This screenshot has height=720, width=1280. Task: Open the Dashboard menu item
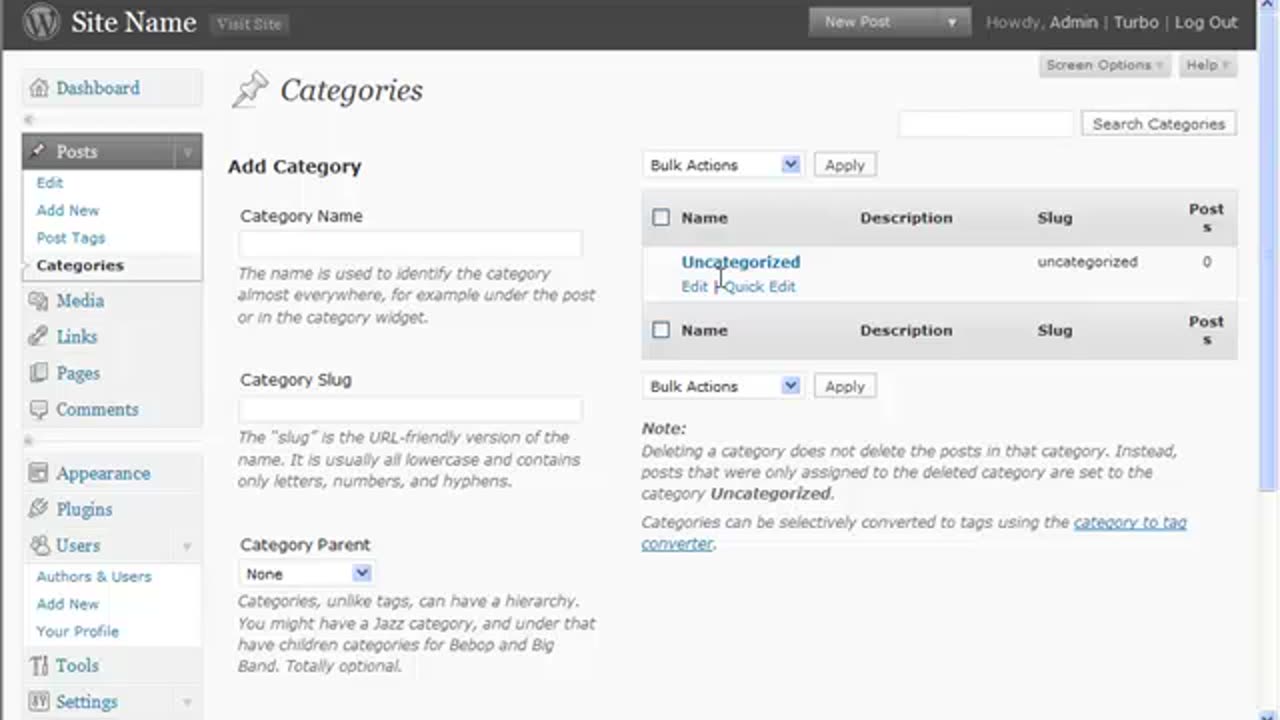[98, 88]
